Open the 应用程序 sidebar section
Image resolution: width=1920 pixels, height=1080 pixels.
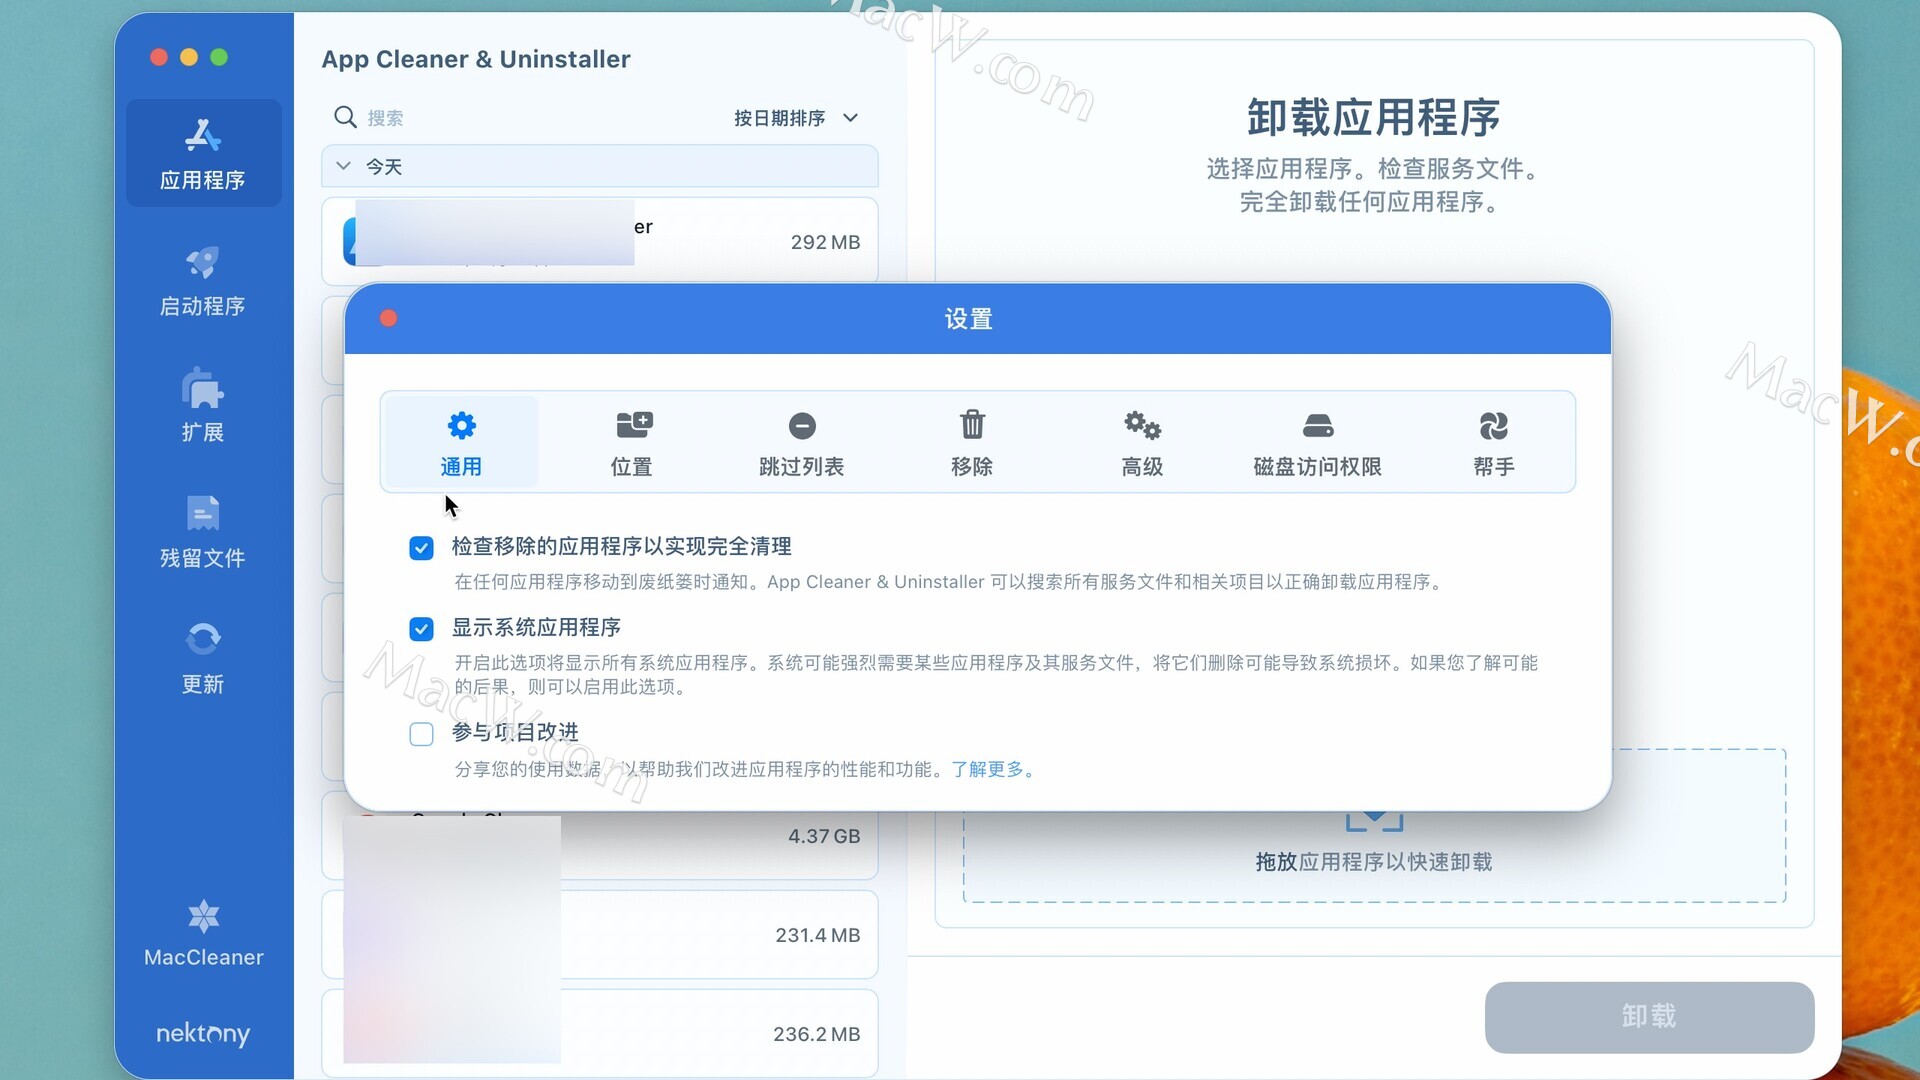203,153
